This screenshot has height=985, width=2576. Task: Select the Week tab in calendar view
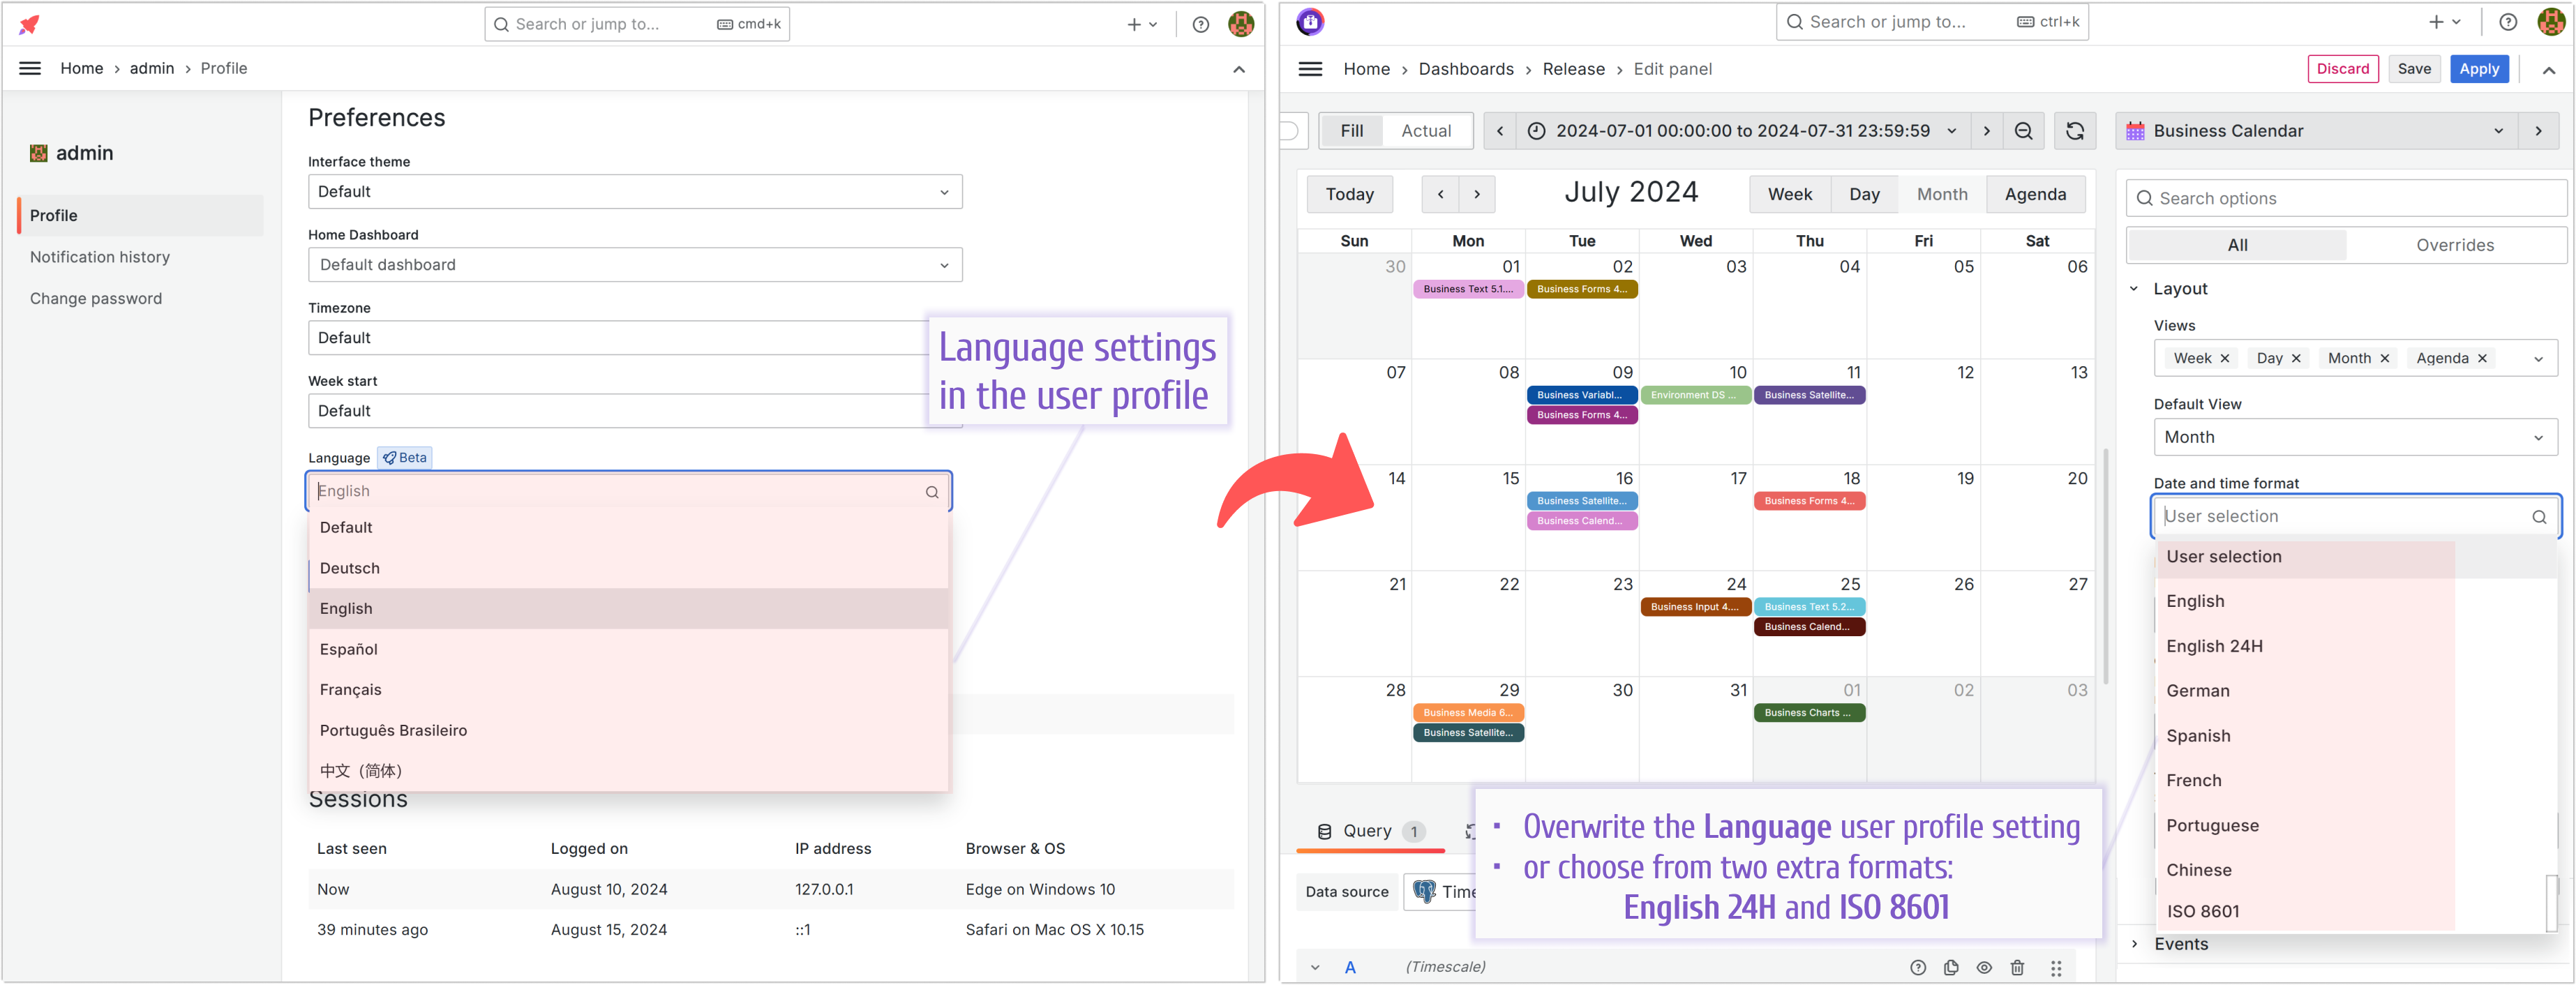pyautogui.click(x=1788, y=195)
